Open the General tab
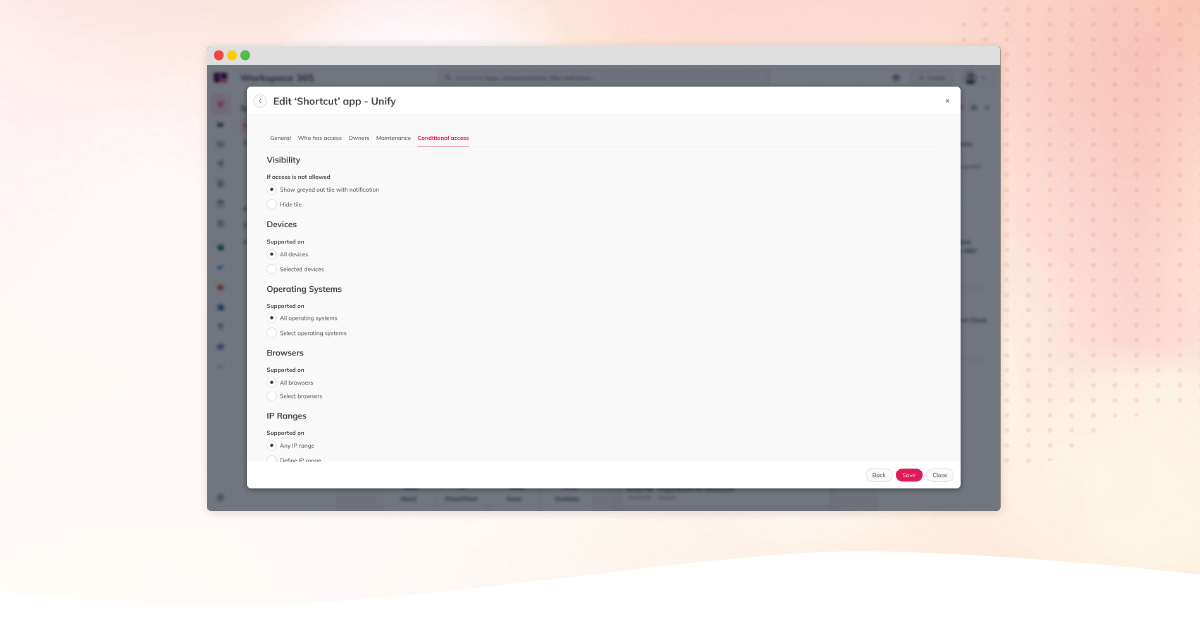 click(280, 138)
